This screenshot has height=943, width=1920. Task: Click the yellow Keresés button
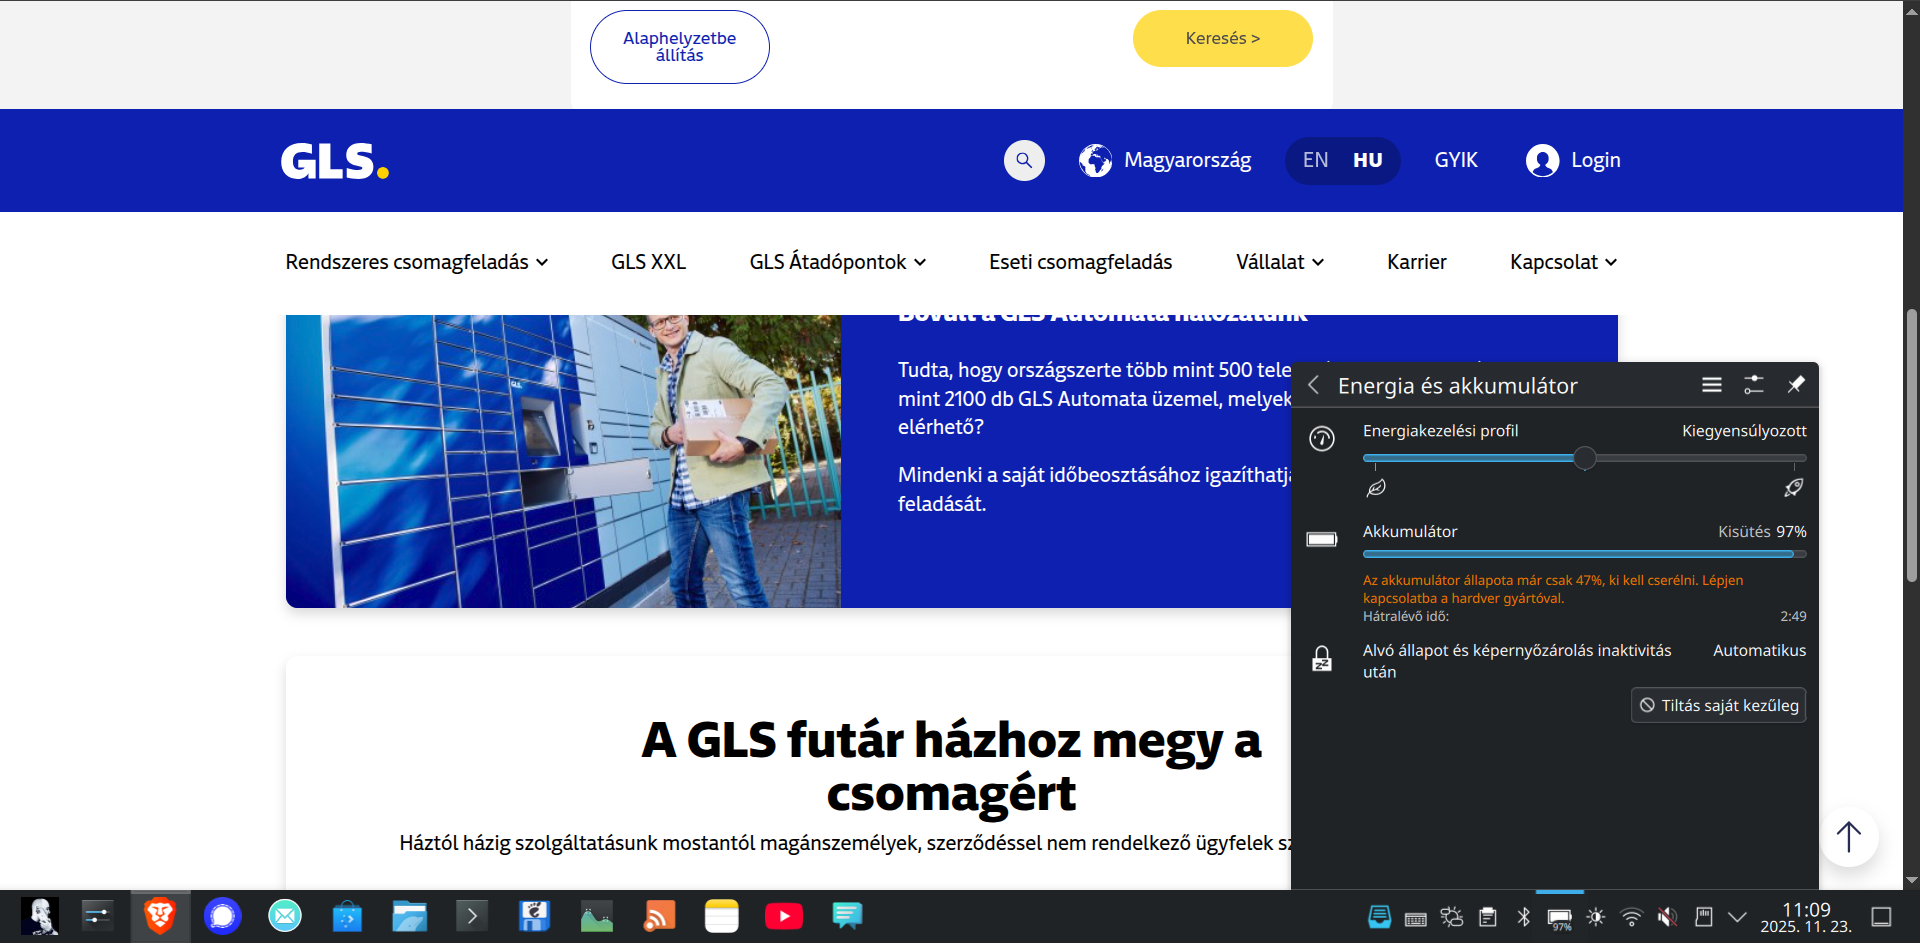pos(1222,39)
